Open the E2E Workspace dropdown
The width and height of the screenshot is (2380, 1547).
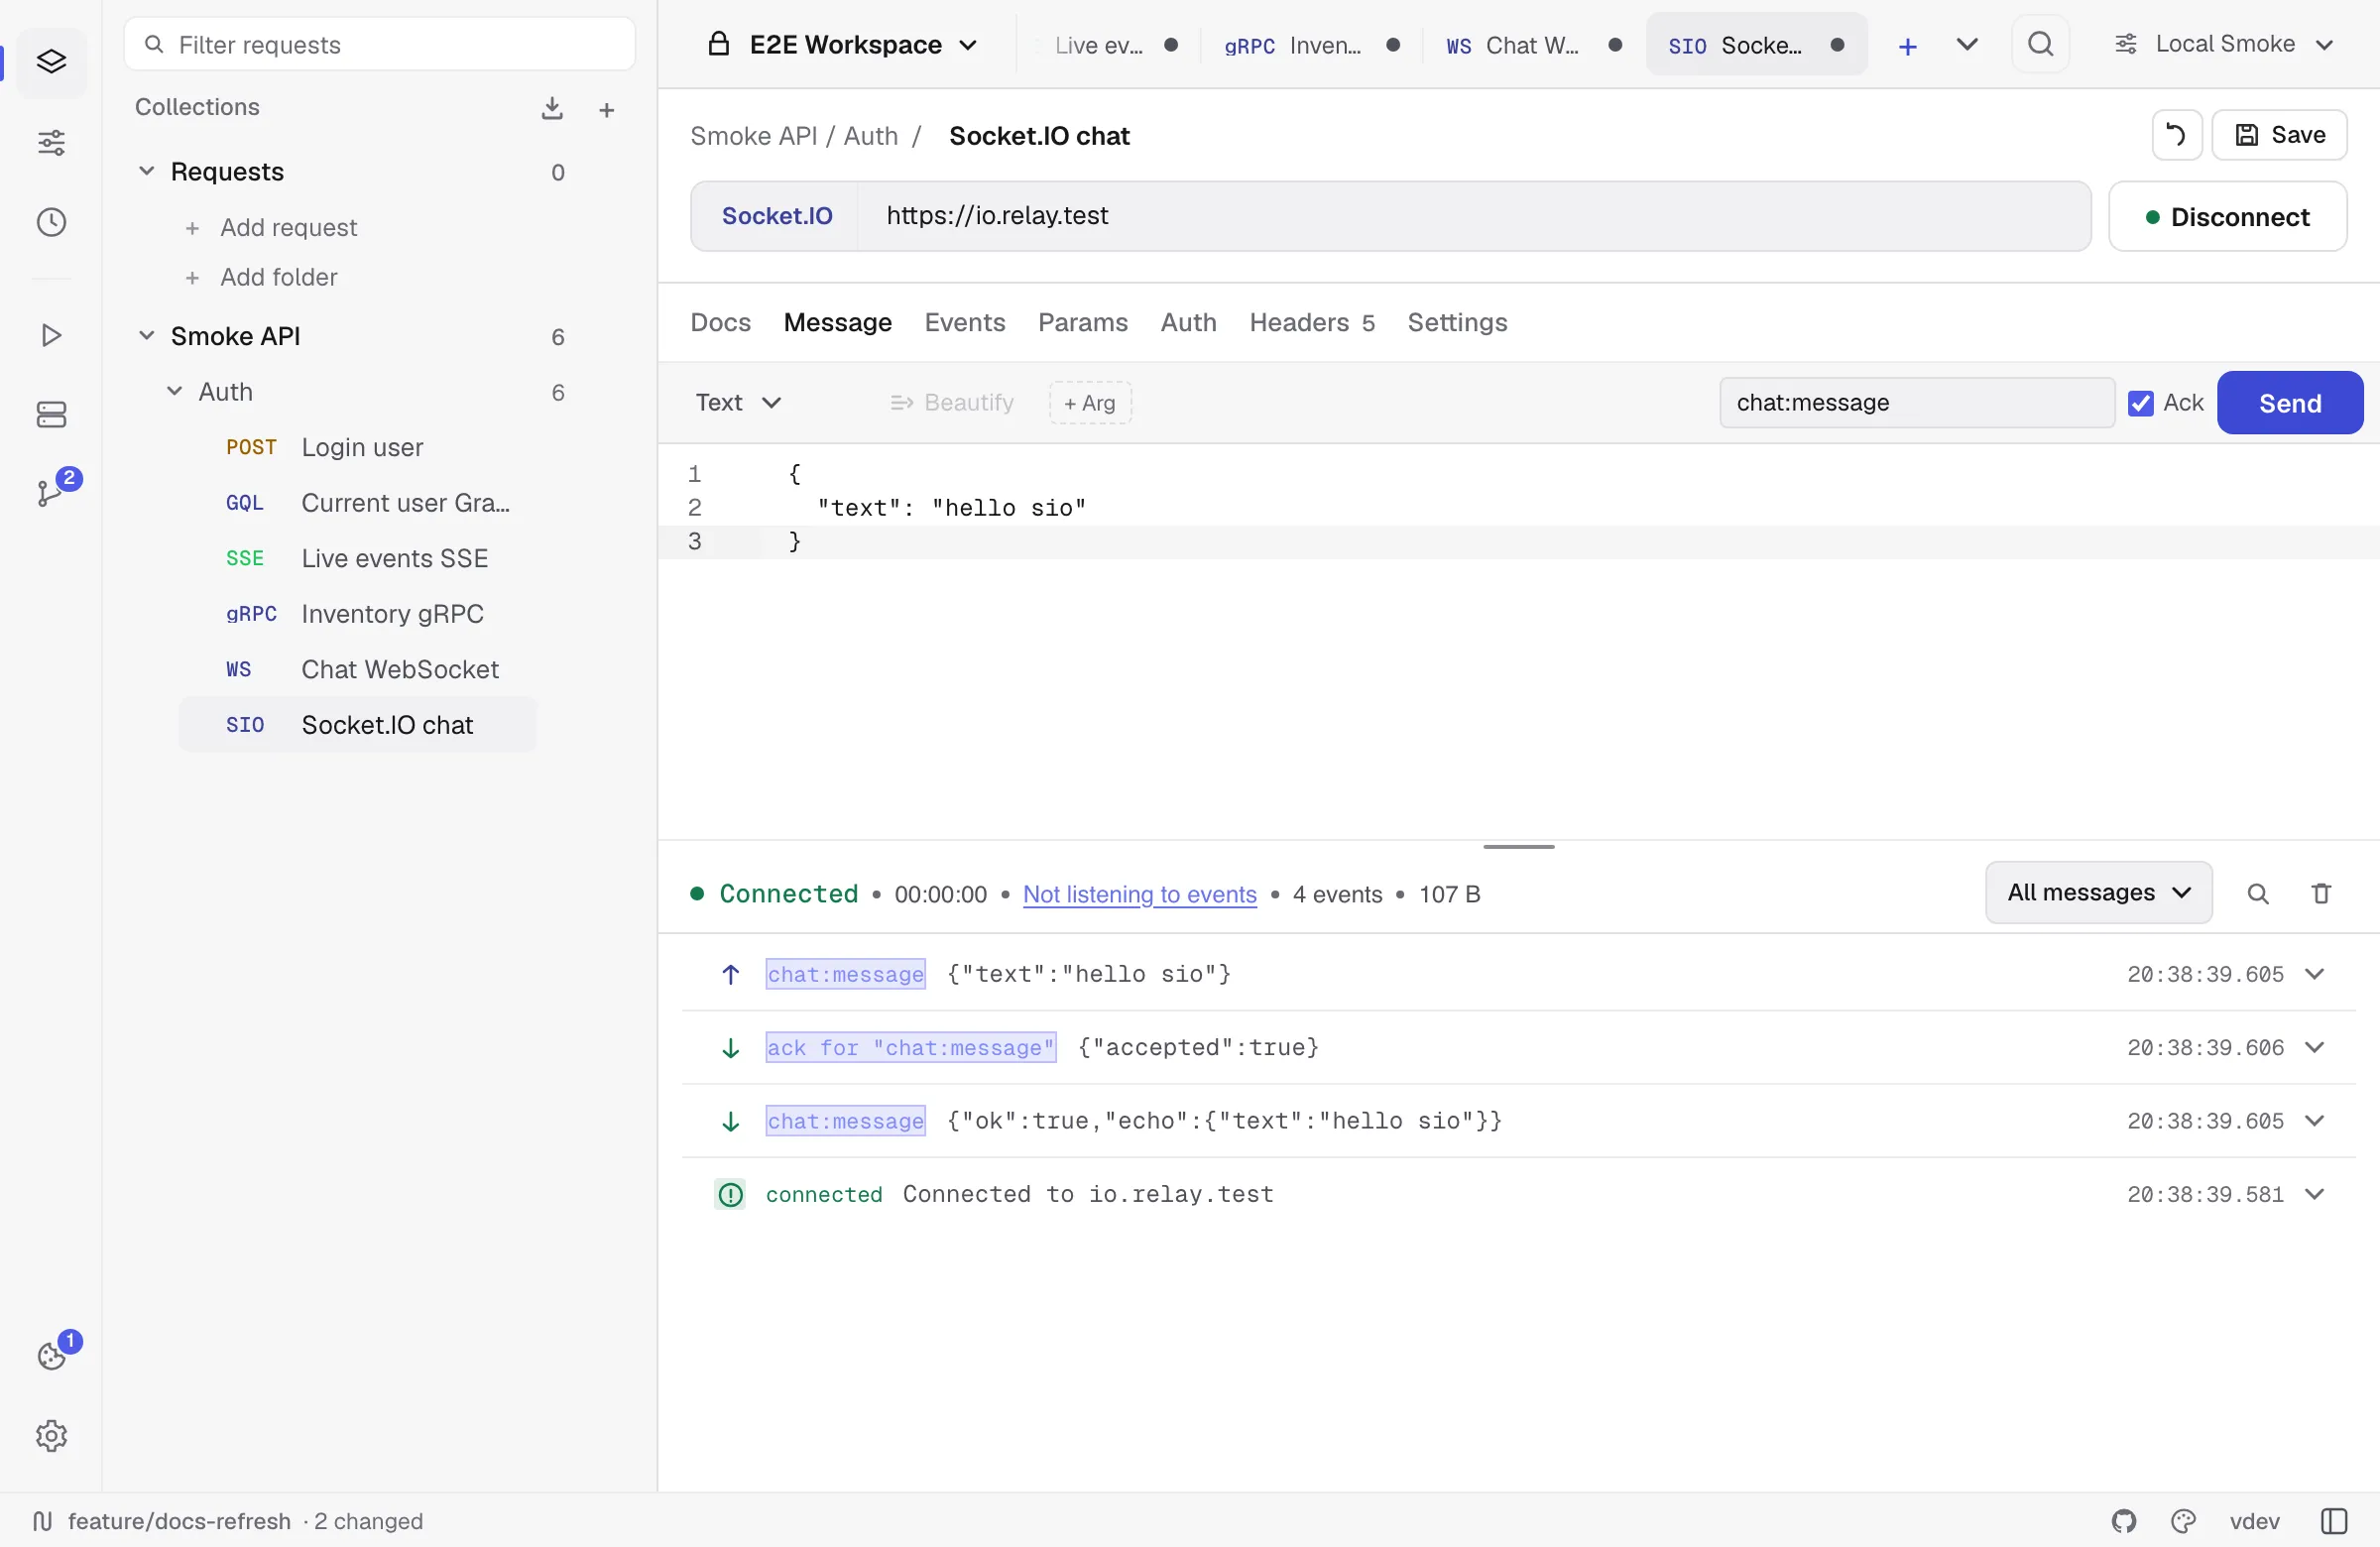(x=843, y=45)
